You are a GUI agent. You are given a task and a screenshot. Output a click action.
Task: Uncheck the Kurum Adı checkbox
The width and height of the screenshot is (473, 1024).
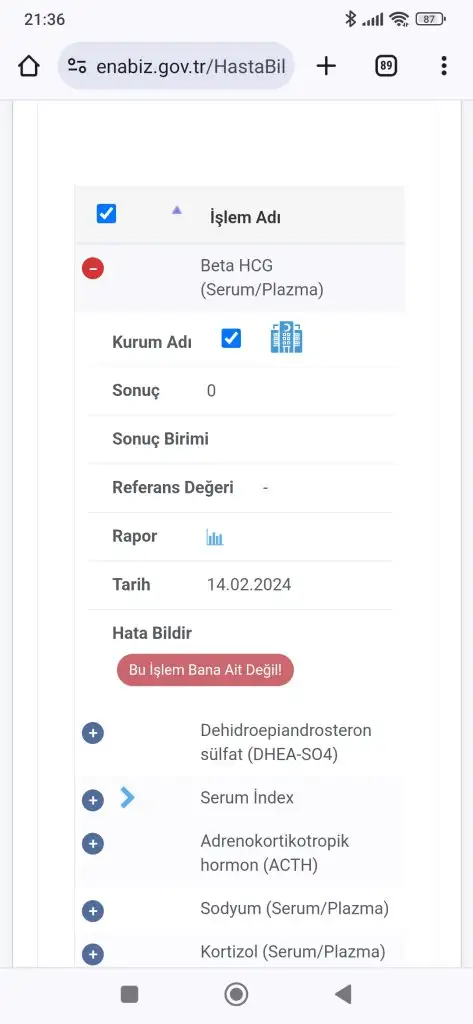[x=231, y=338]
